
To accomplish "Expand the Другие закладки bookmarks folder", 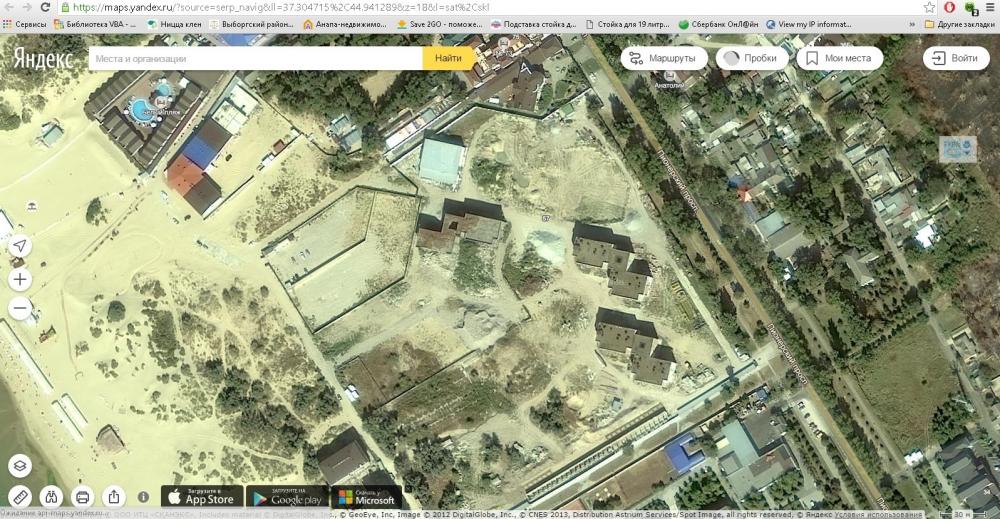I will pos(959,24).
